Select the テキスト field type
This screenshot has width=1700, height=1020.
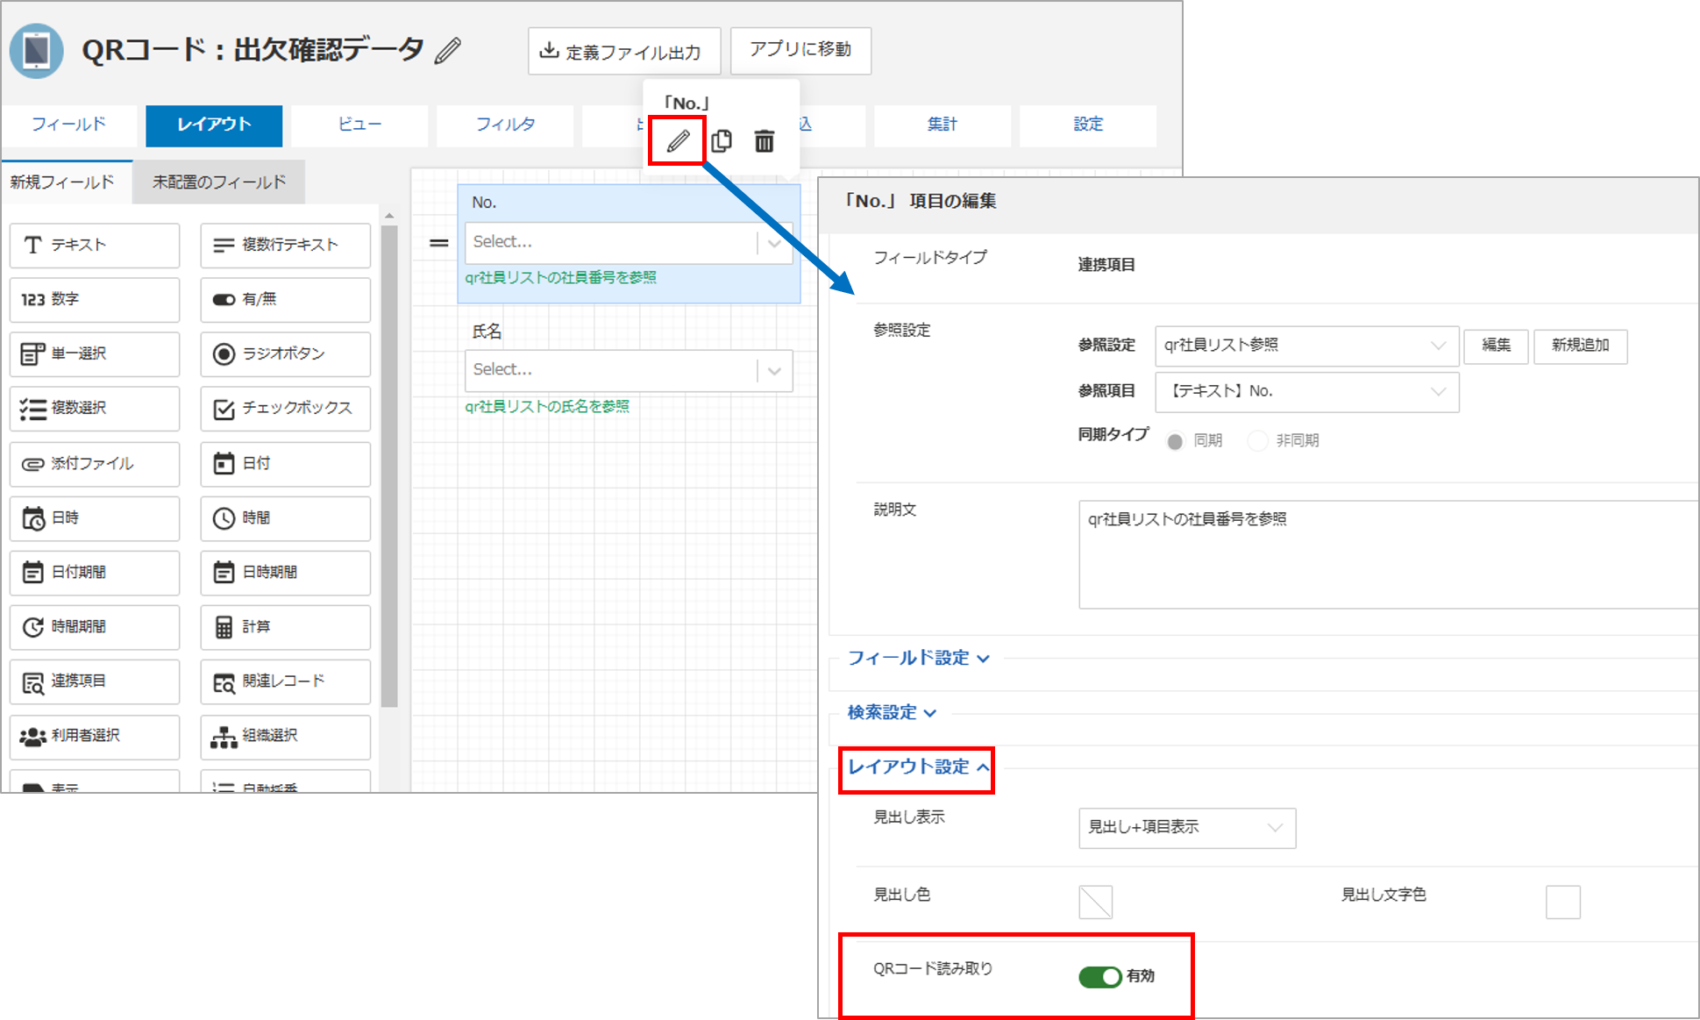[95, 245]
